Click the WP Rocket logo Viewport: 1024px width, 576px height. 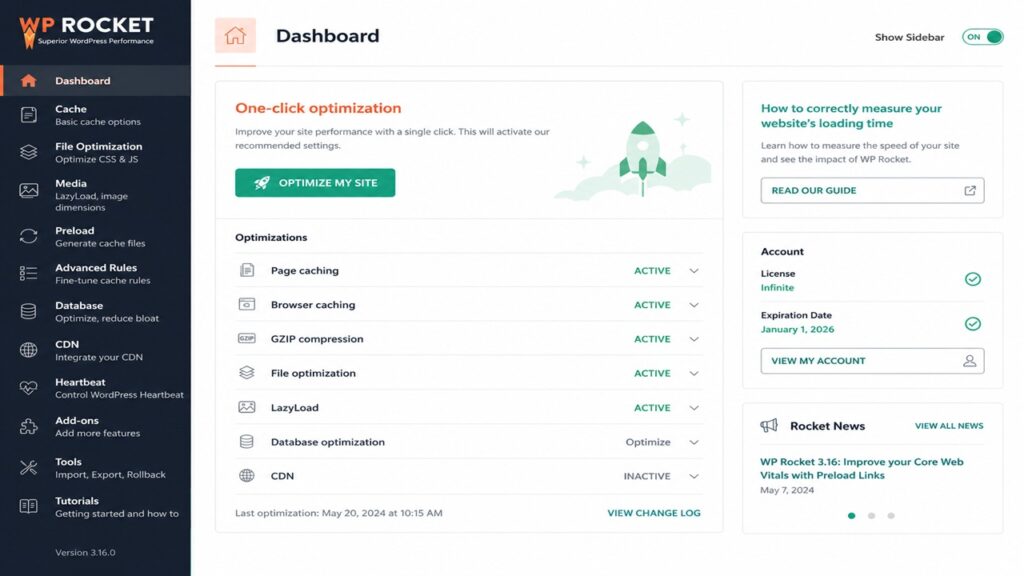[x=86, y=32]
